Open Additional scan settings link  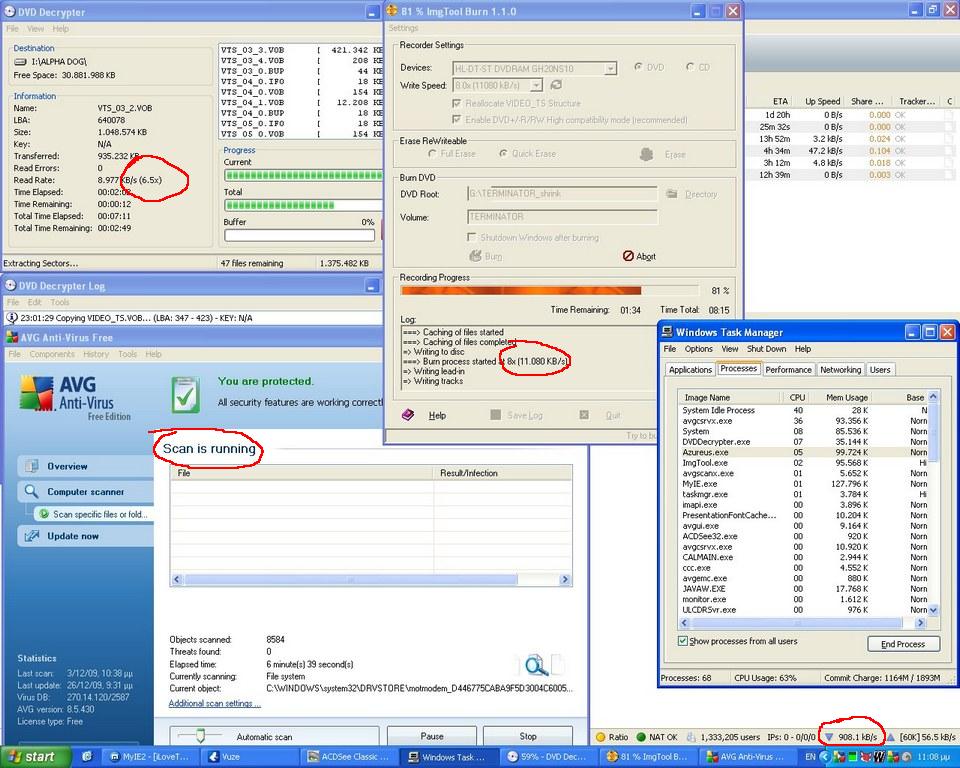(x=215, y=703)
